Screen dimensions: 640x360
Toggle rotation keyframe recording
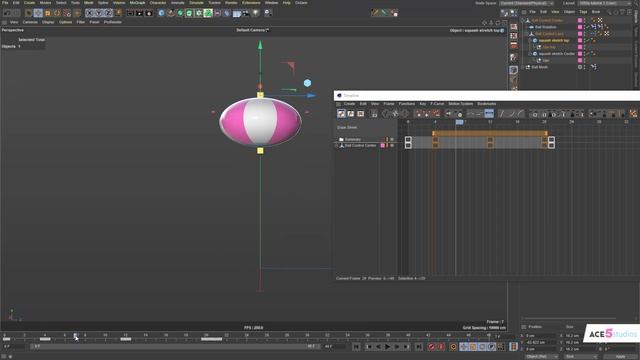coord(482,347)
